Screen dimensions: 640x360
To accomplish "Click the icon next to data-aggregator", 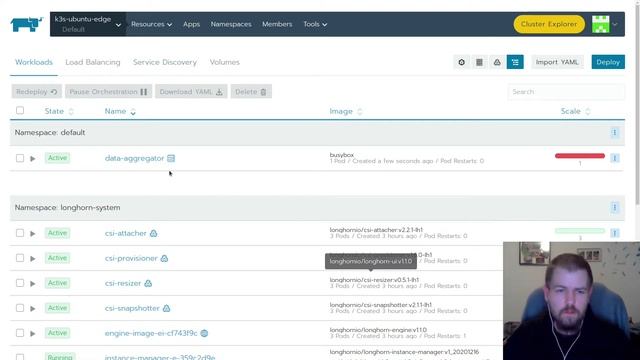I will click(171, 158).
